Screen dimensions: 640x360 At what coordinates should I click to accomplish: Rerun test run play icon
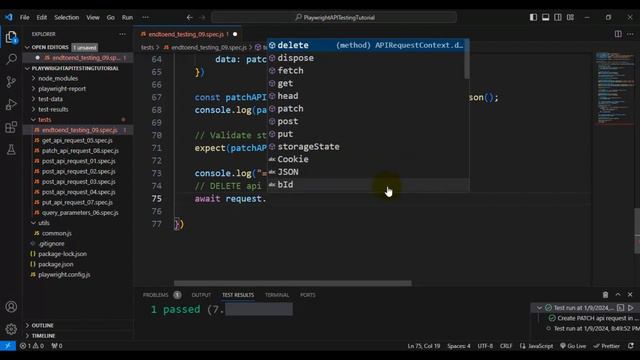tap(631, 308)
